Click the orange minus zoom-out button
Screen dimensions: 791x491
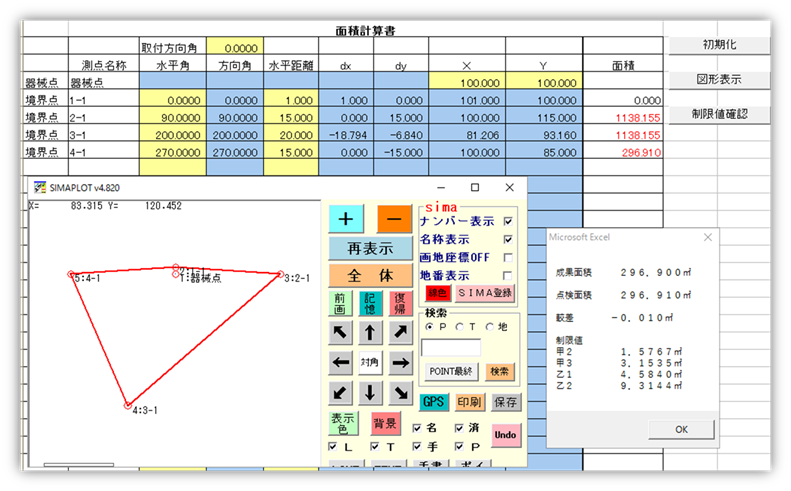394,220
